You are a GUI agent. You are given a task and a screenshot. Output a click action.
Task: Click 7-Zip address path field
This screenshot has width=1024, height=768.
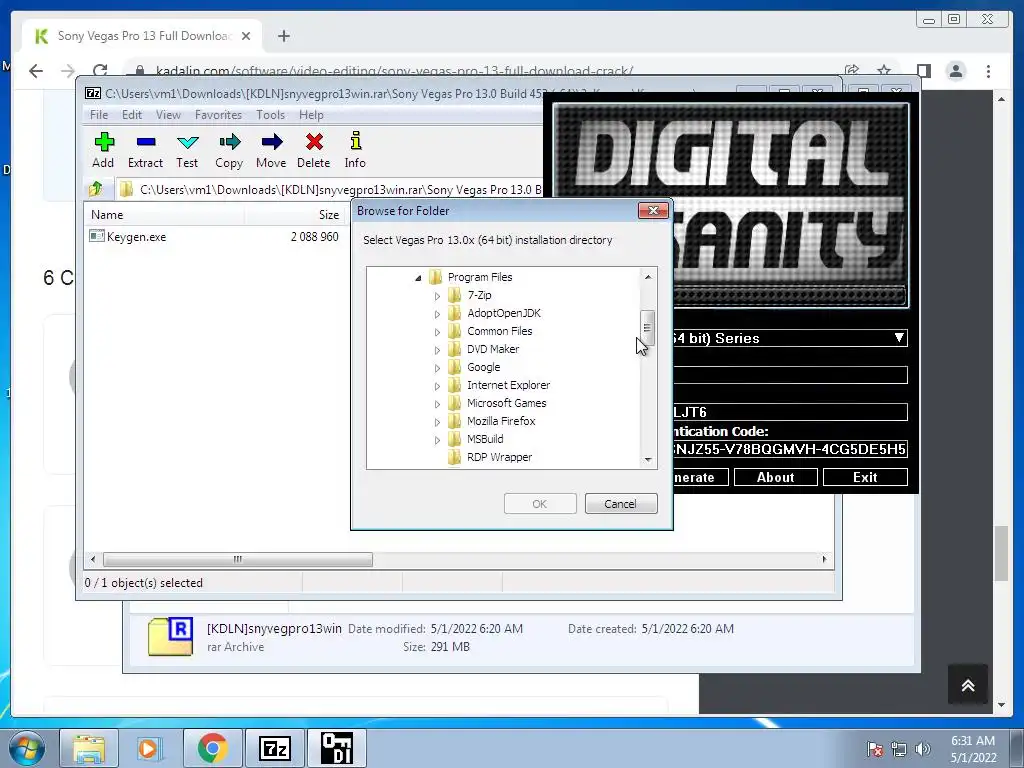pyautogui.click(x=330, y=189)
